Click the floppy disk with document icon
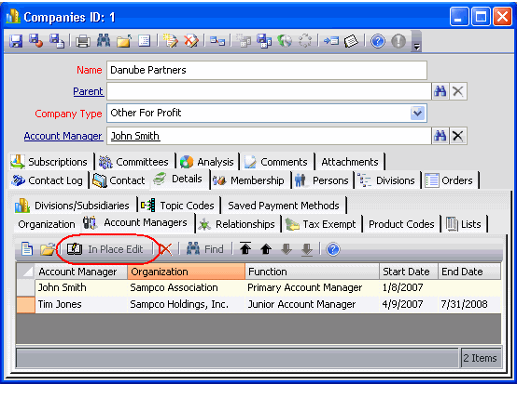The image size is (528, 393). 57,41
